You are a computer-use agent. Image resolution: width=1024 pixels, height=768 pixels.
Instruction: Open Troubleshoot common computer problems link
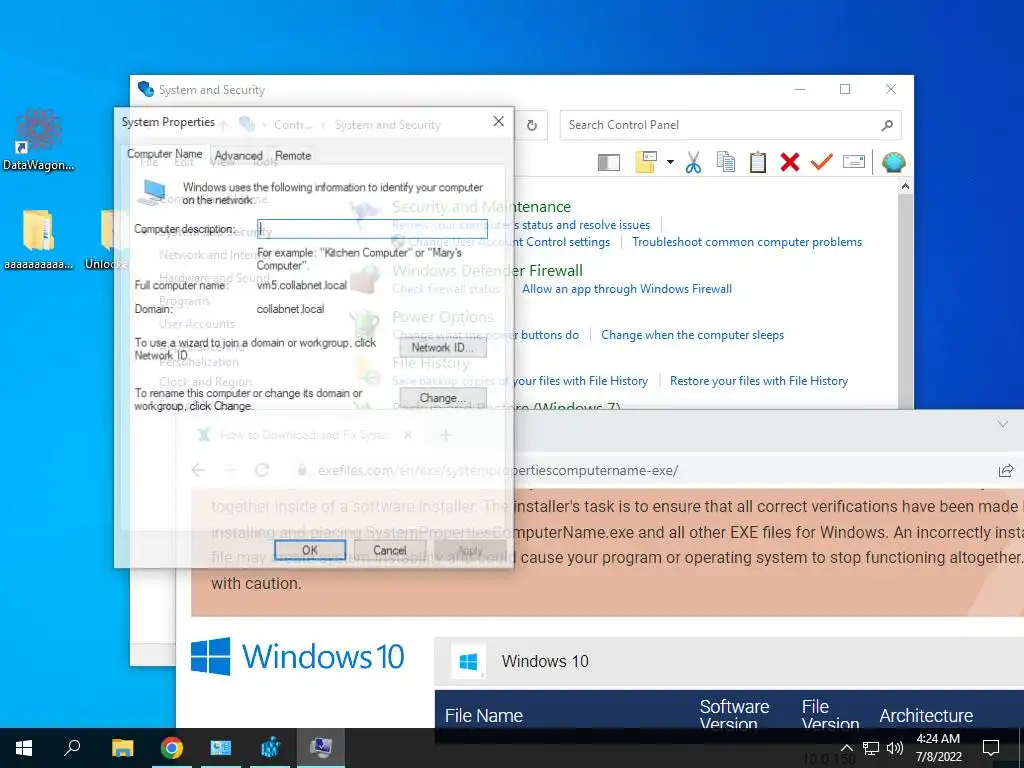[746, 242]
